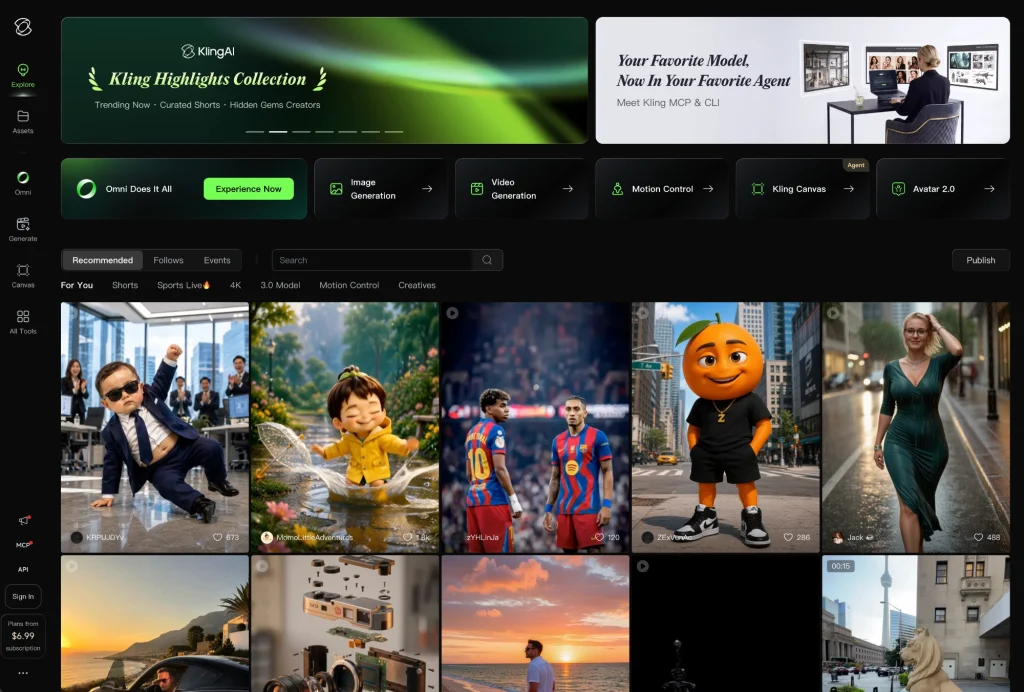Click the Sign In button
Image resolution: width=1024 pixels, height=692 pixels.
[23, 596]
